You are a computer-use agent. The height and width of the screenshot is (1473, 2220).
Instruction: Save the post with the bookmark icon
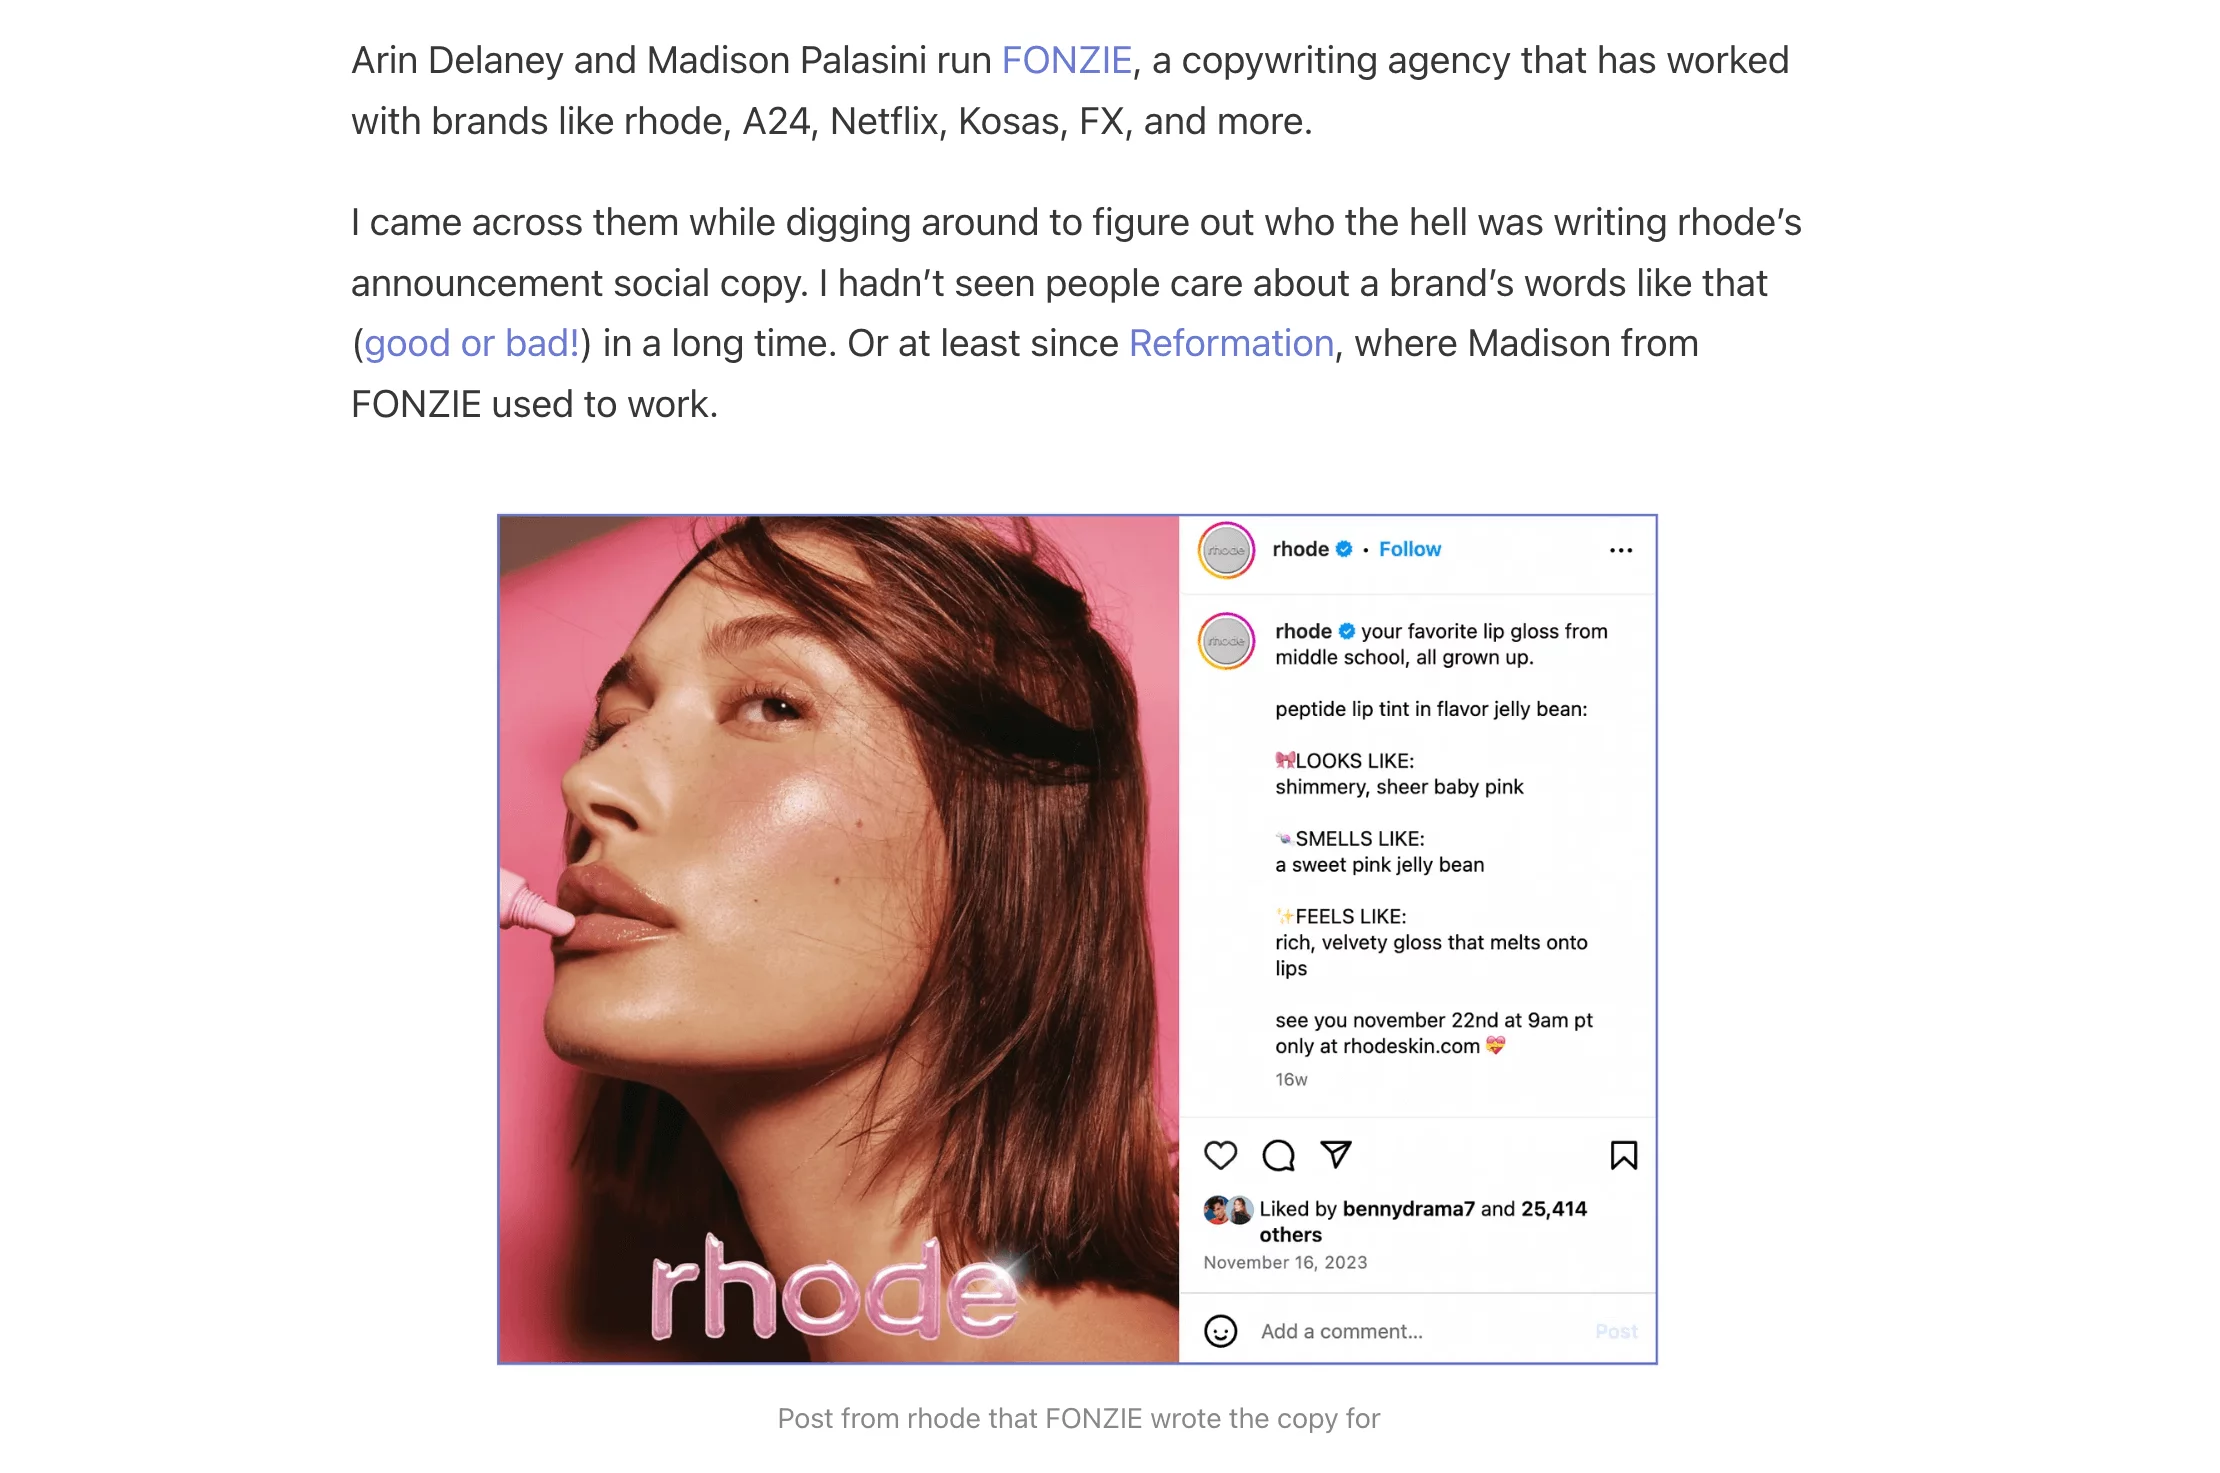point(1626,1155)
